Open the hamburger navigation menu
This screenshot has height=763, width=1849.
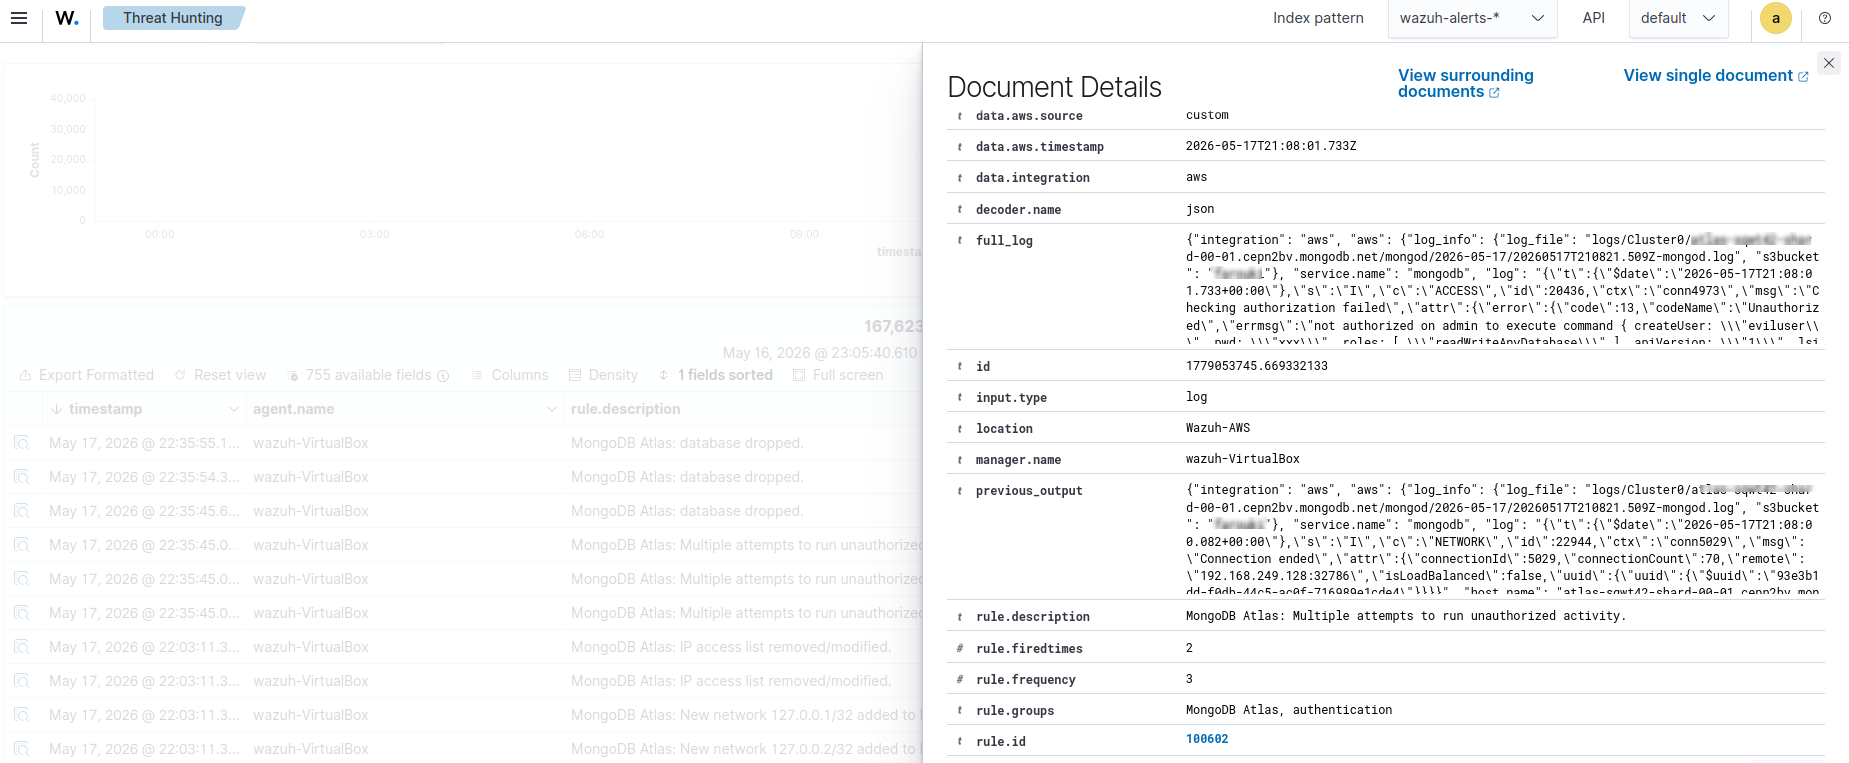19,18
